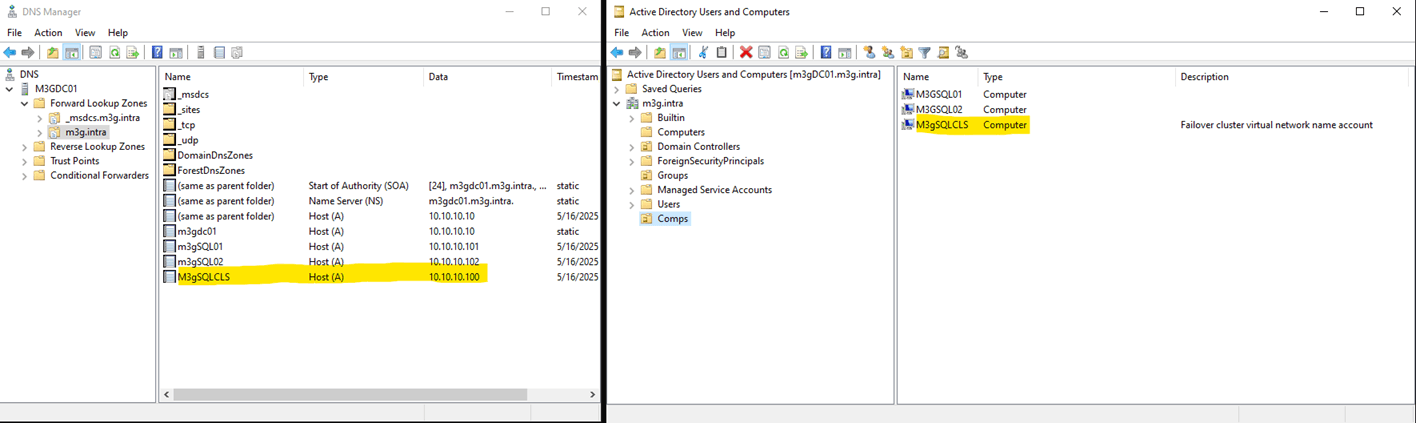Click Back arrow in DNS Manager toolbar

(10, 52)
